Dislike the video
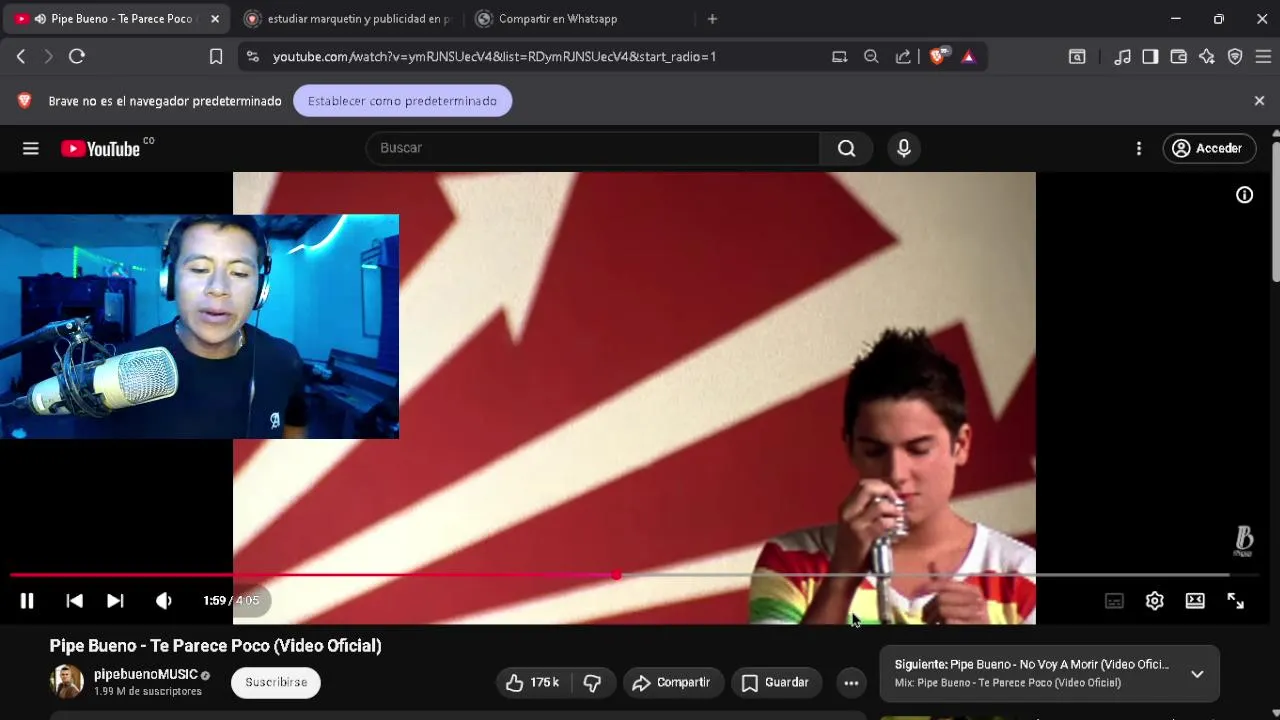Viewport: 1280px width, 720px height. pyautogui.click(x=592, y=682)
